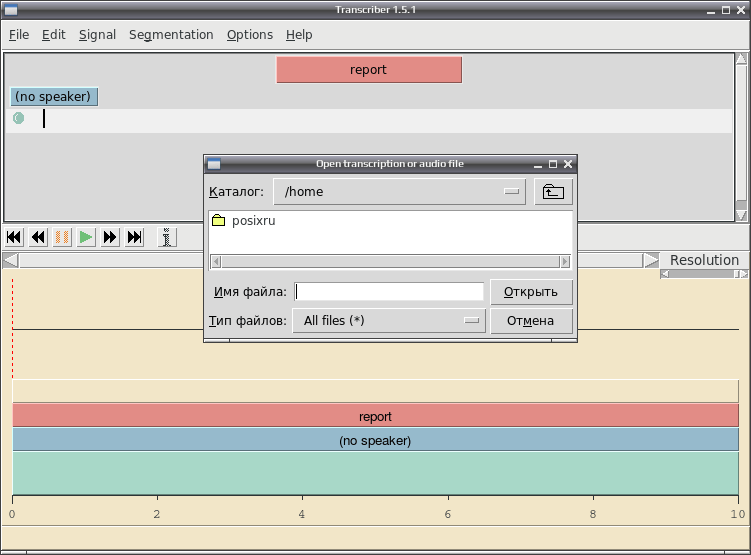Open the File menu

[x=19, y=34]
